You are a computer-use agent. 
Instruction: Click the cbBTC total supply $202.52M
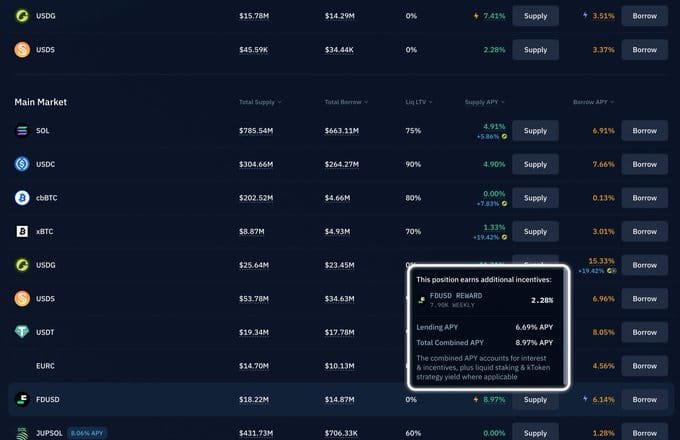(256, 198)
